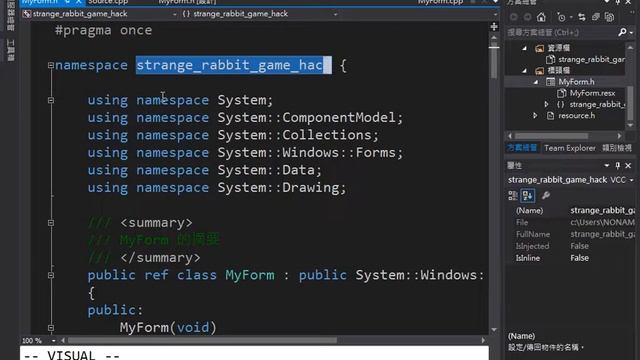Click the vertical scrollbar thumb of the editor
This screenshot has width=640, height=360.
pos(494,61)
